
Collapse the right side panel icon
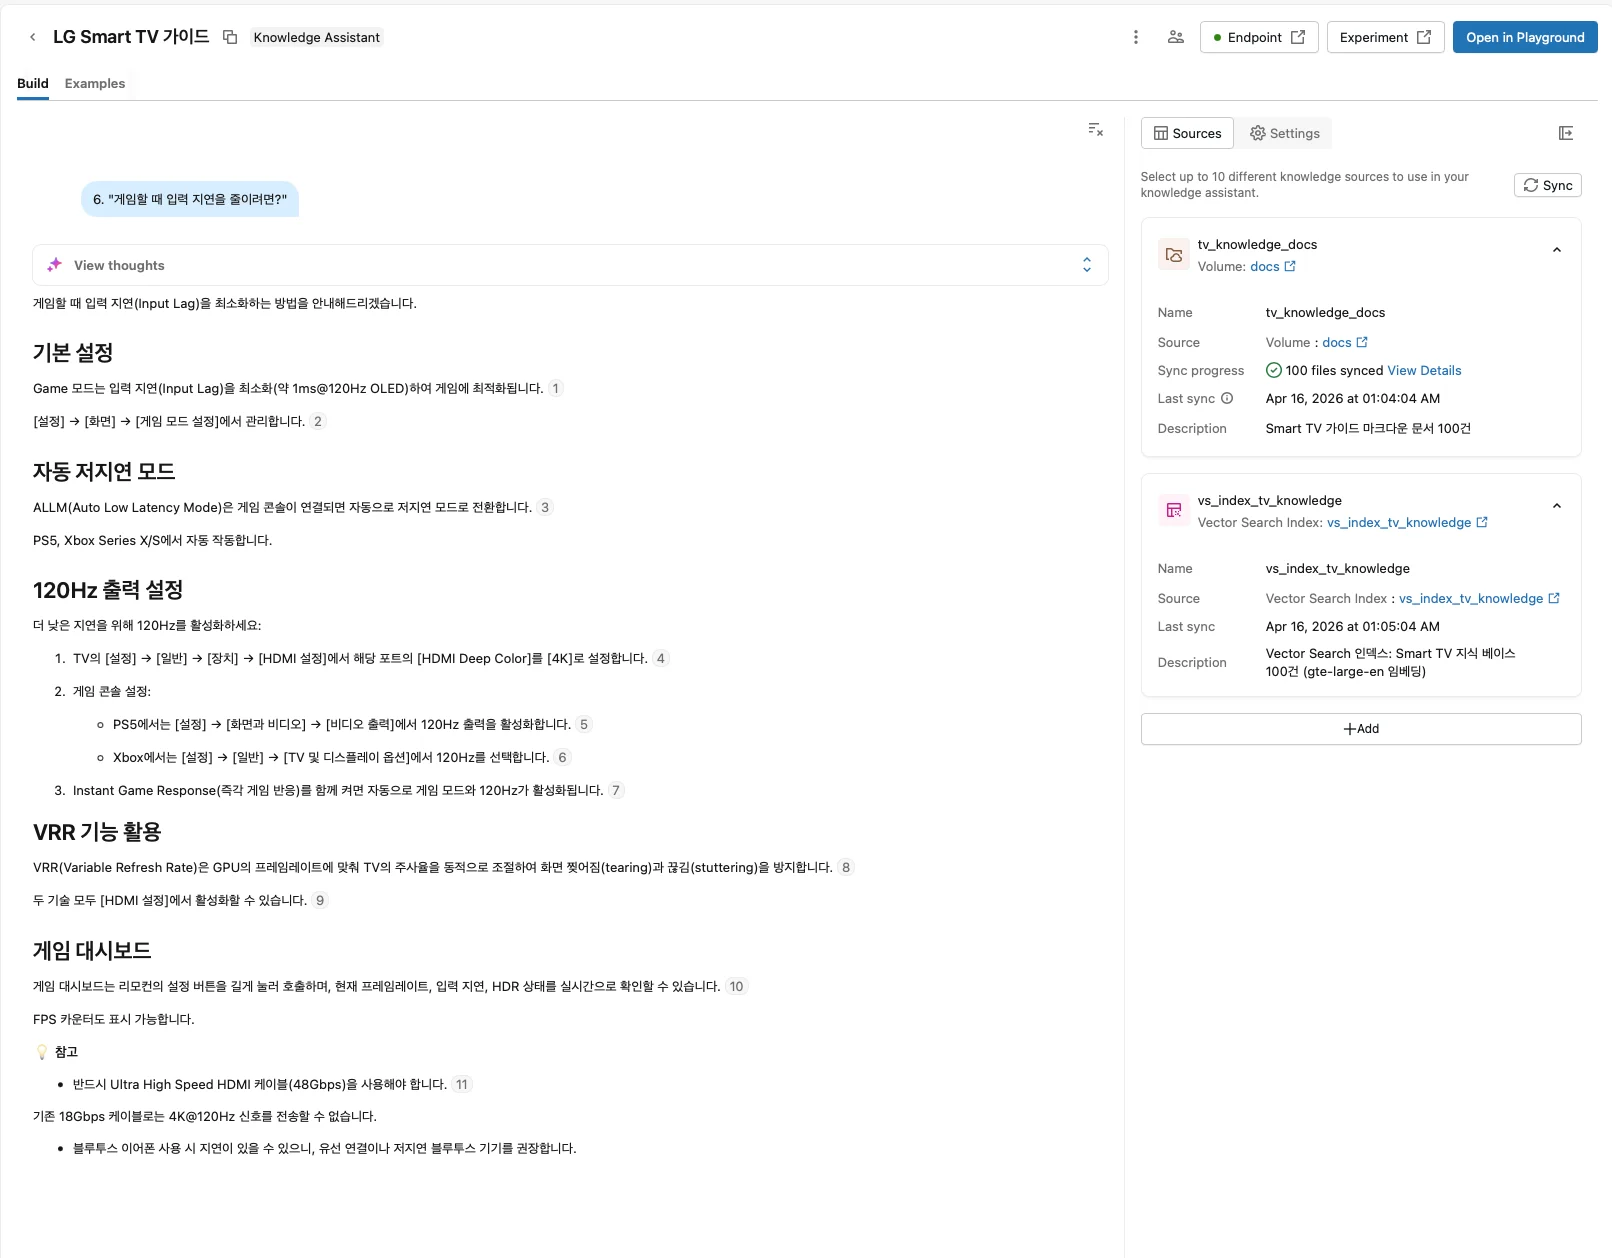coord(1566,133)
